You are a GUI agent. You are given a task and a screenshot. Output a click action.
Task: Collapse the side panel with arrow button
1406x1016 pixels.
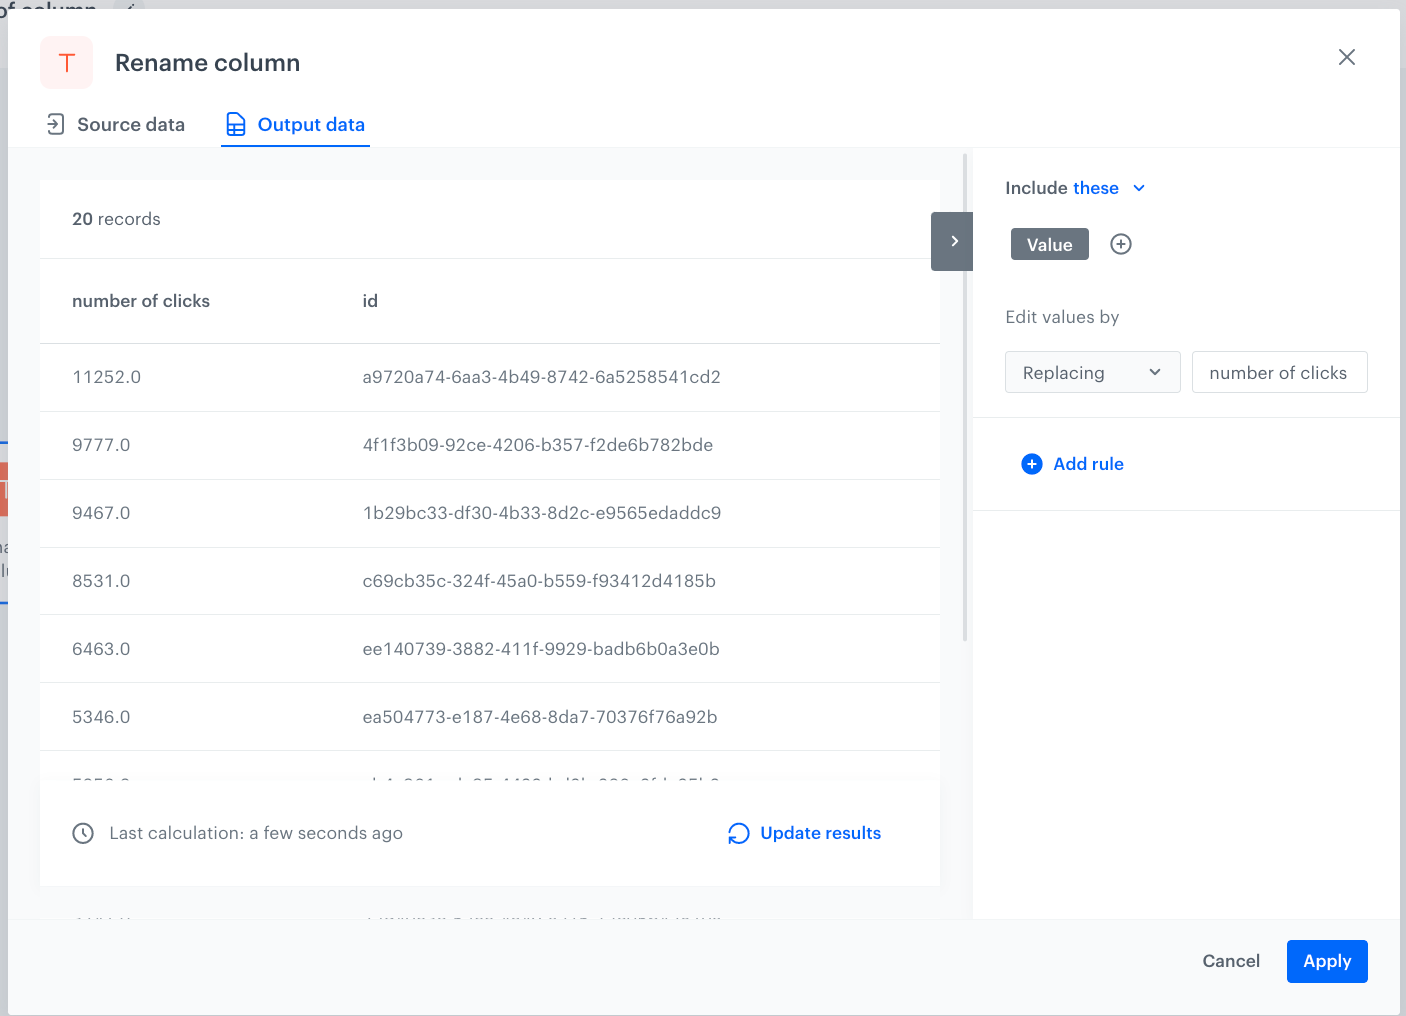[952, 241]
